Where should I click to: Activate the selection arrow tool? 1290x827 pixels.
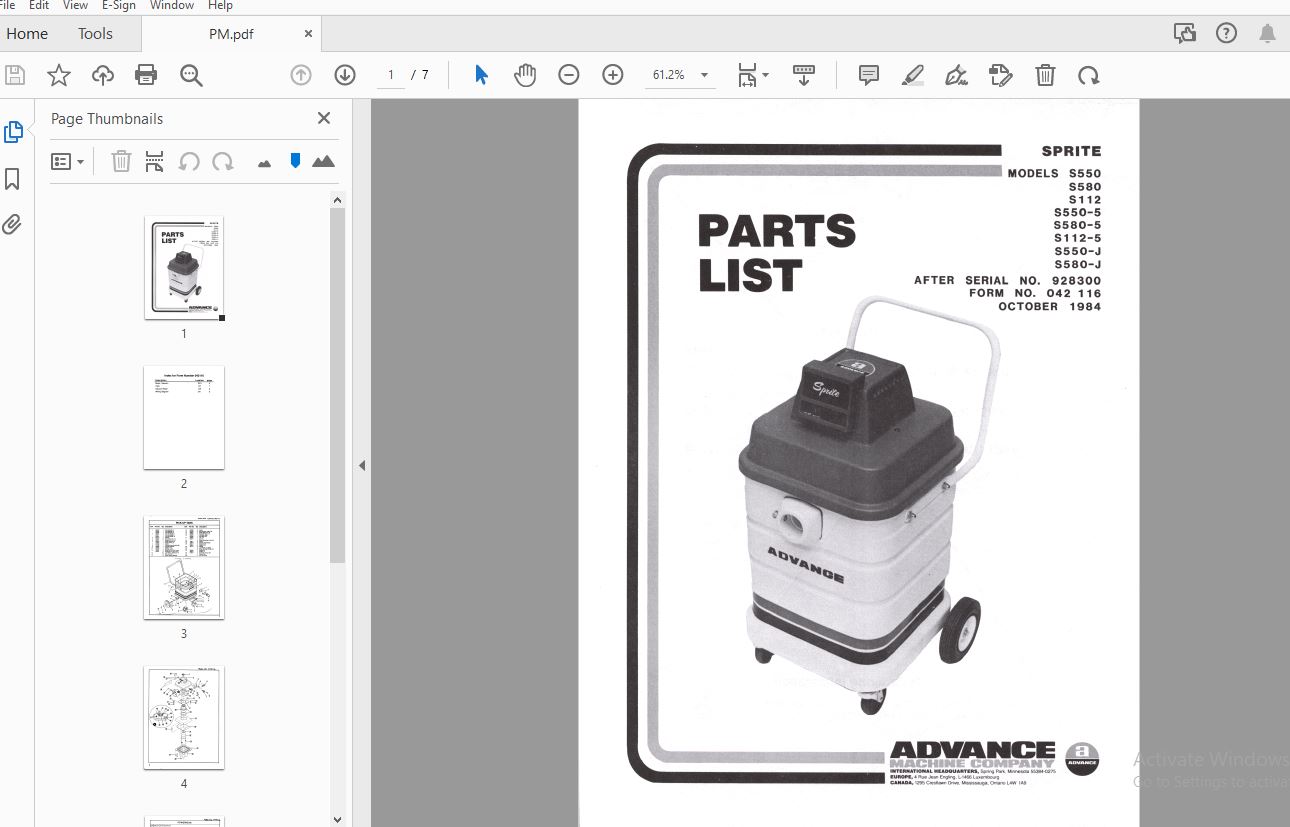click(481, 75)
